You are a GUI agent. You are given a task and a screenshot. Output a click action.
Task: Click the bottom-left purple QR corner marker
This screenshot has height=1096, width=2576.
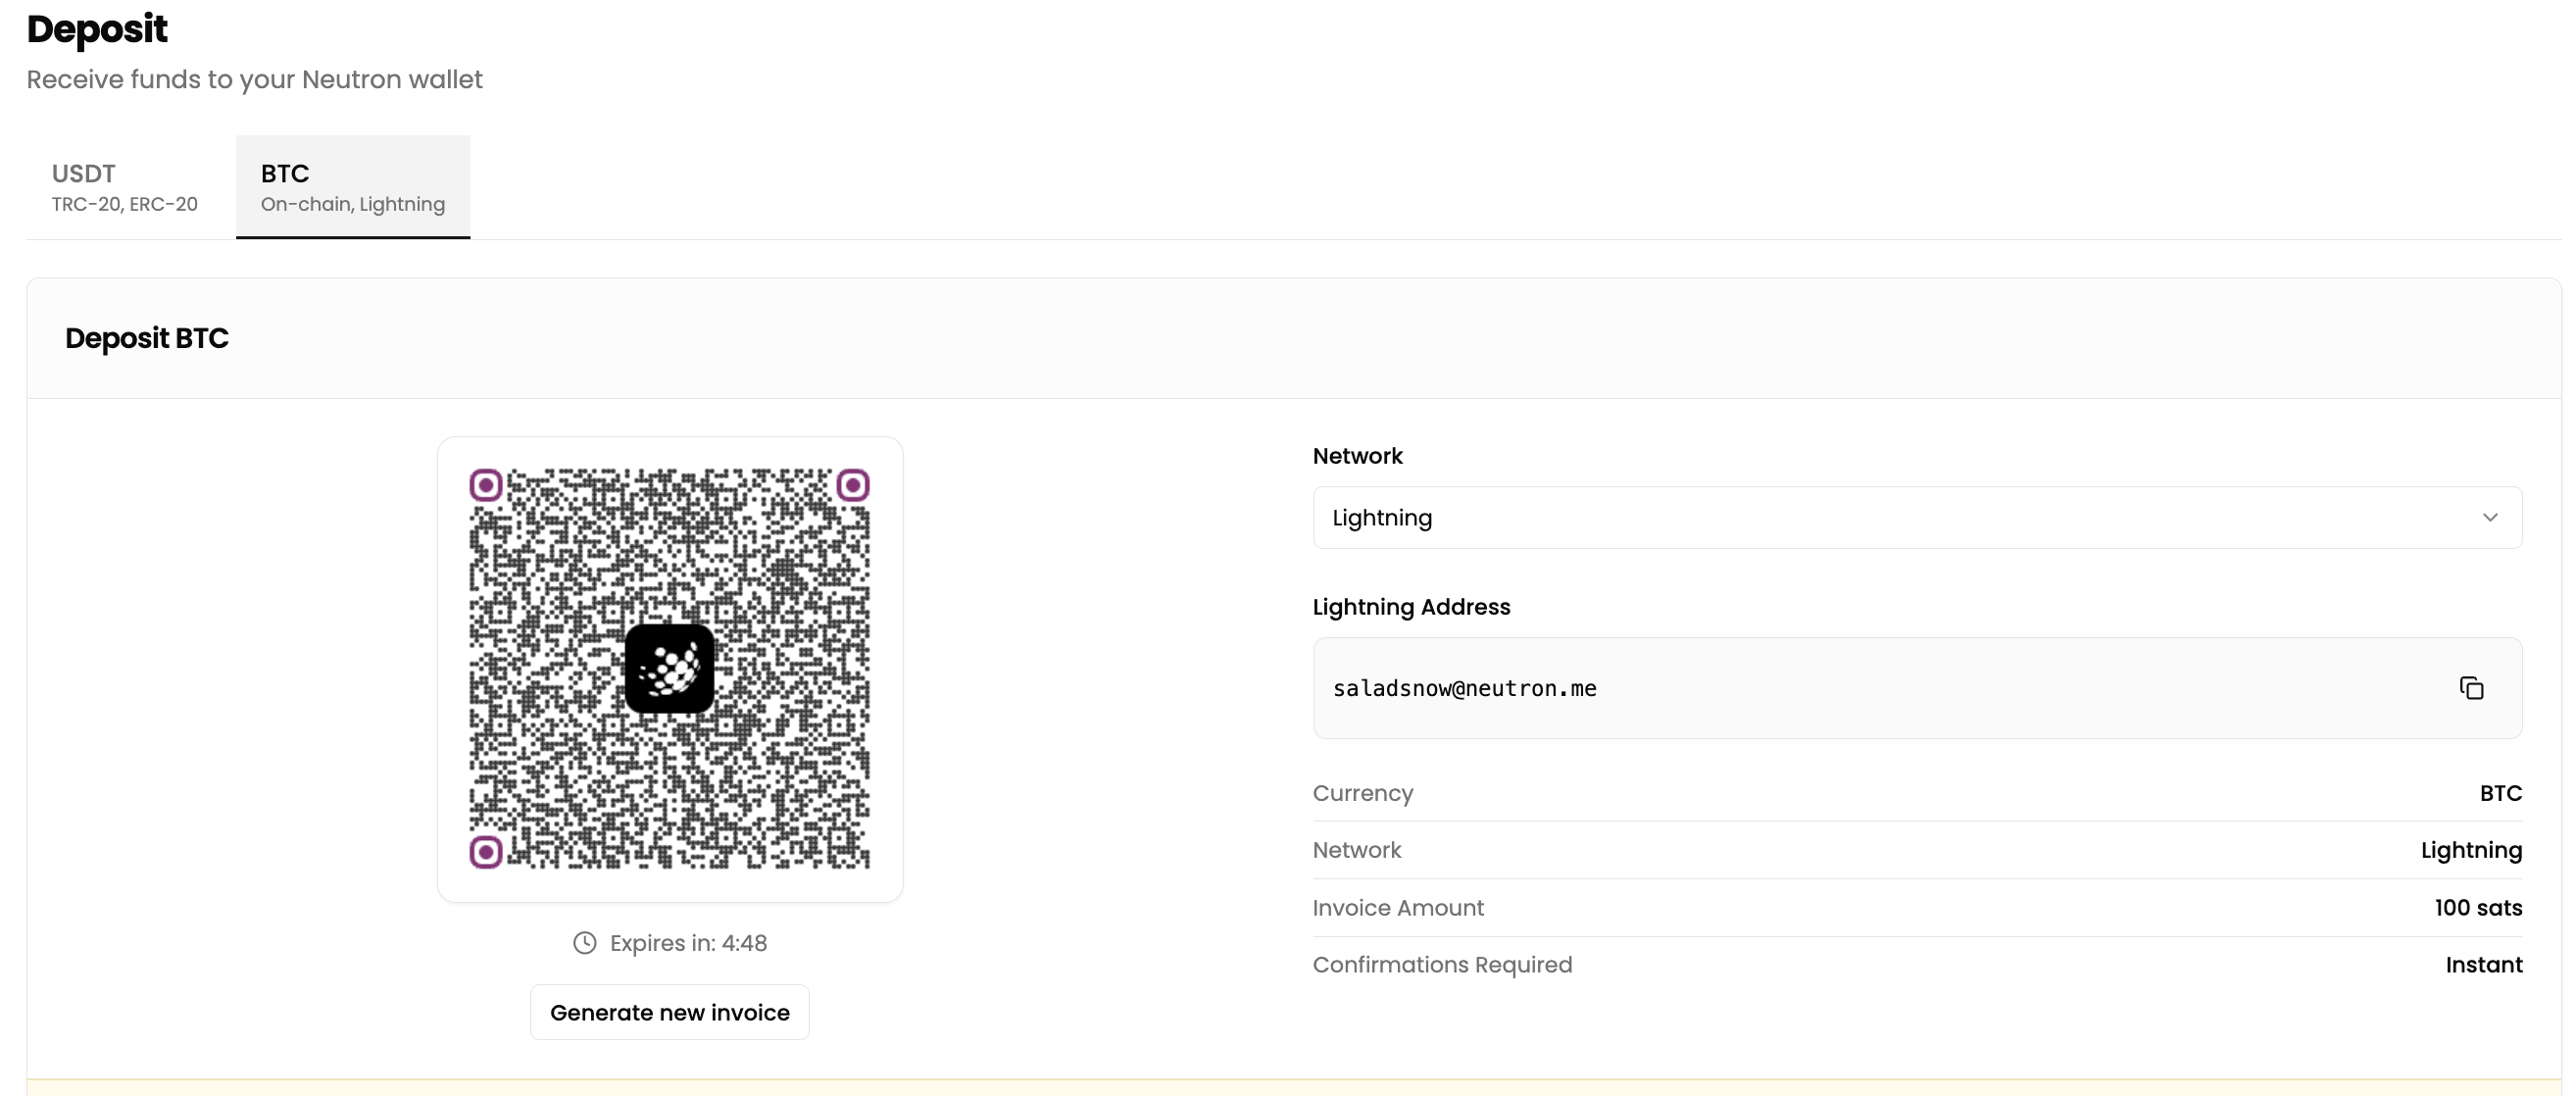(486, 852)
